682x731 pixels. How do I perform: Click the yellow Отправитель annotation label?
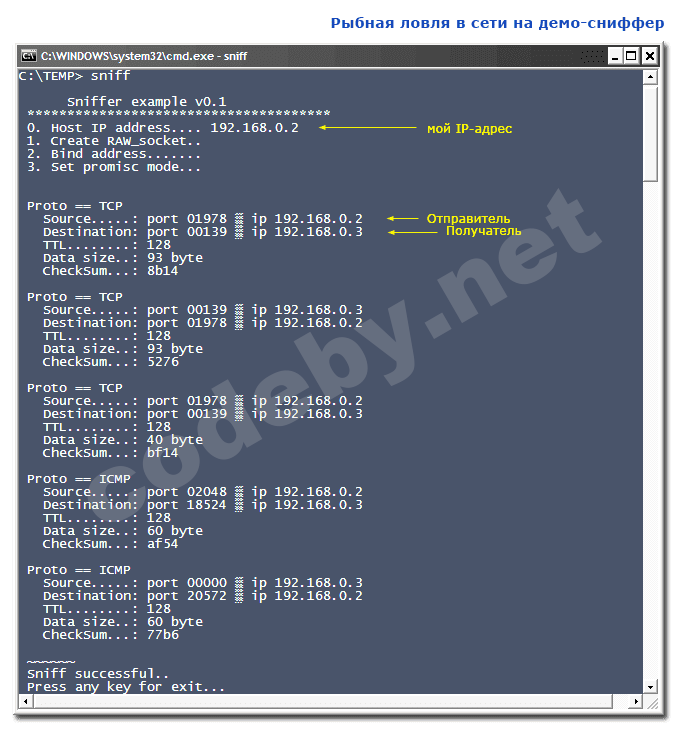(x=468, y=219)
